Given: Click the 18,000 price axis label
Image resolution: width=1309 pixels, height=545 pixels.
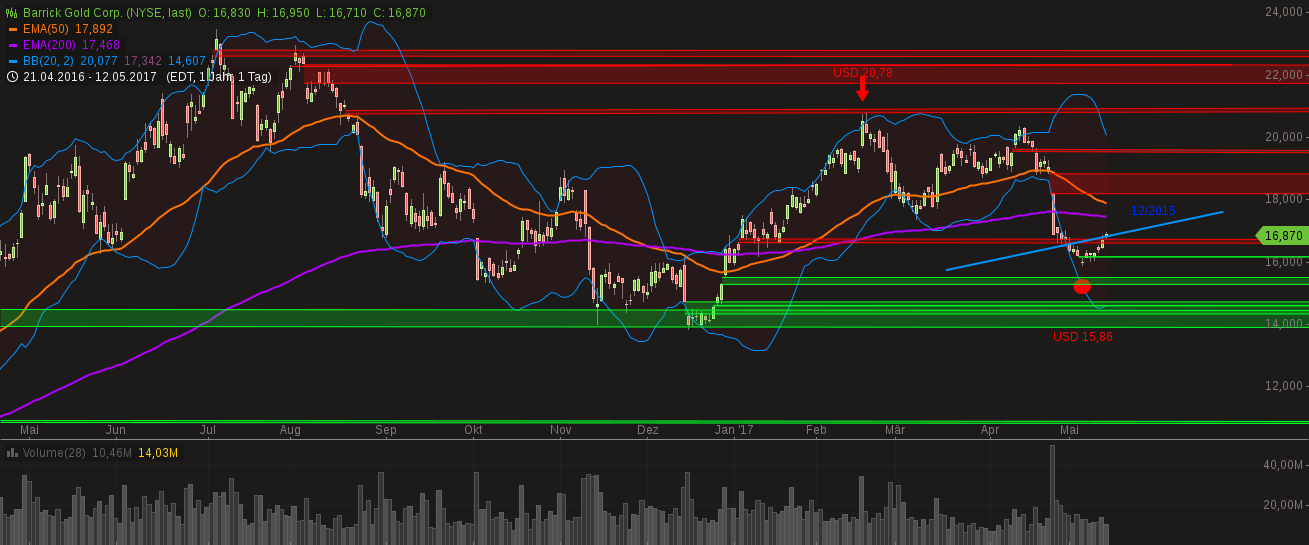Looking at the screenshot, I should (1285, 199).
